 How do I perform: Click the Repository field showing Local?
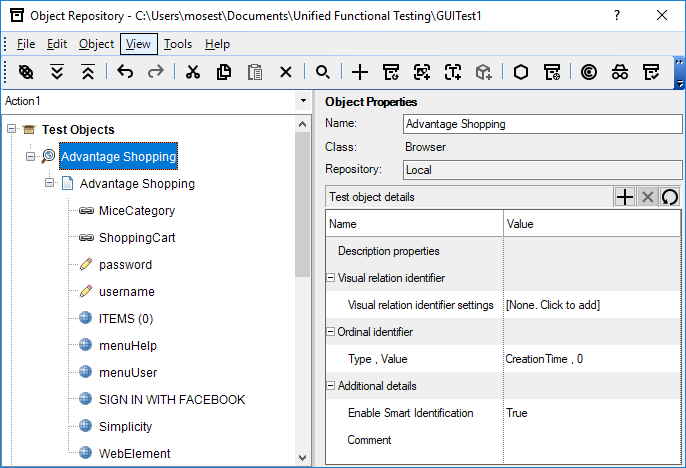click(542, 170)
